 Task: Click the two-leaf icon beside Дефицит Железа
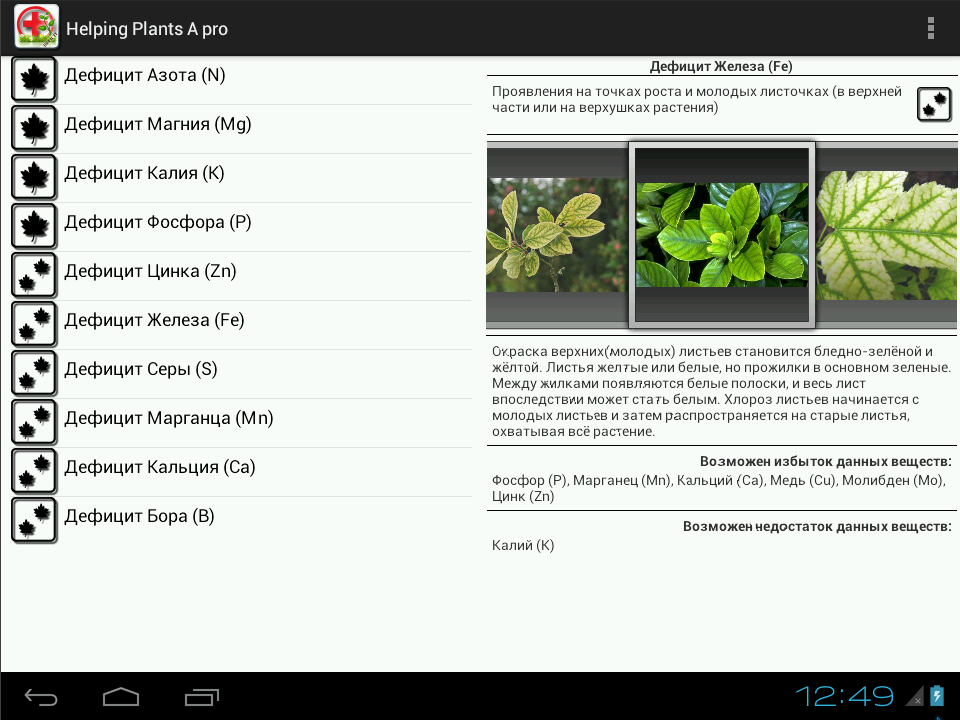[34, 324]
